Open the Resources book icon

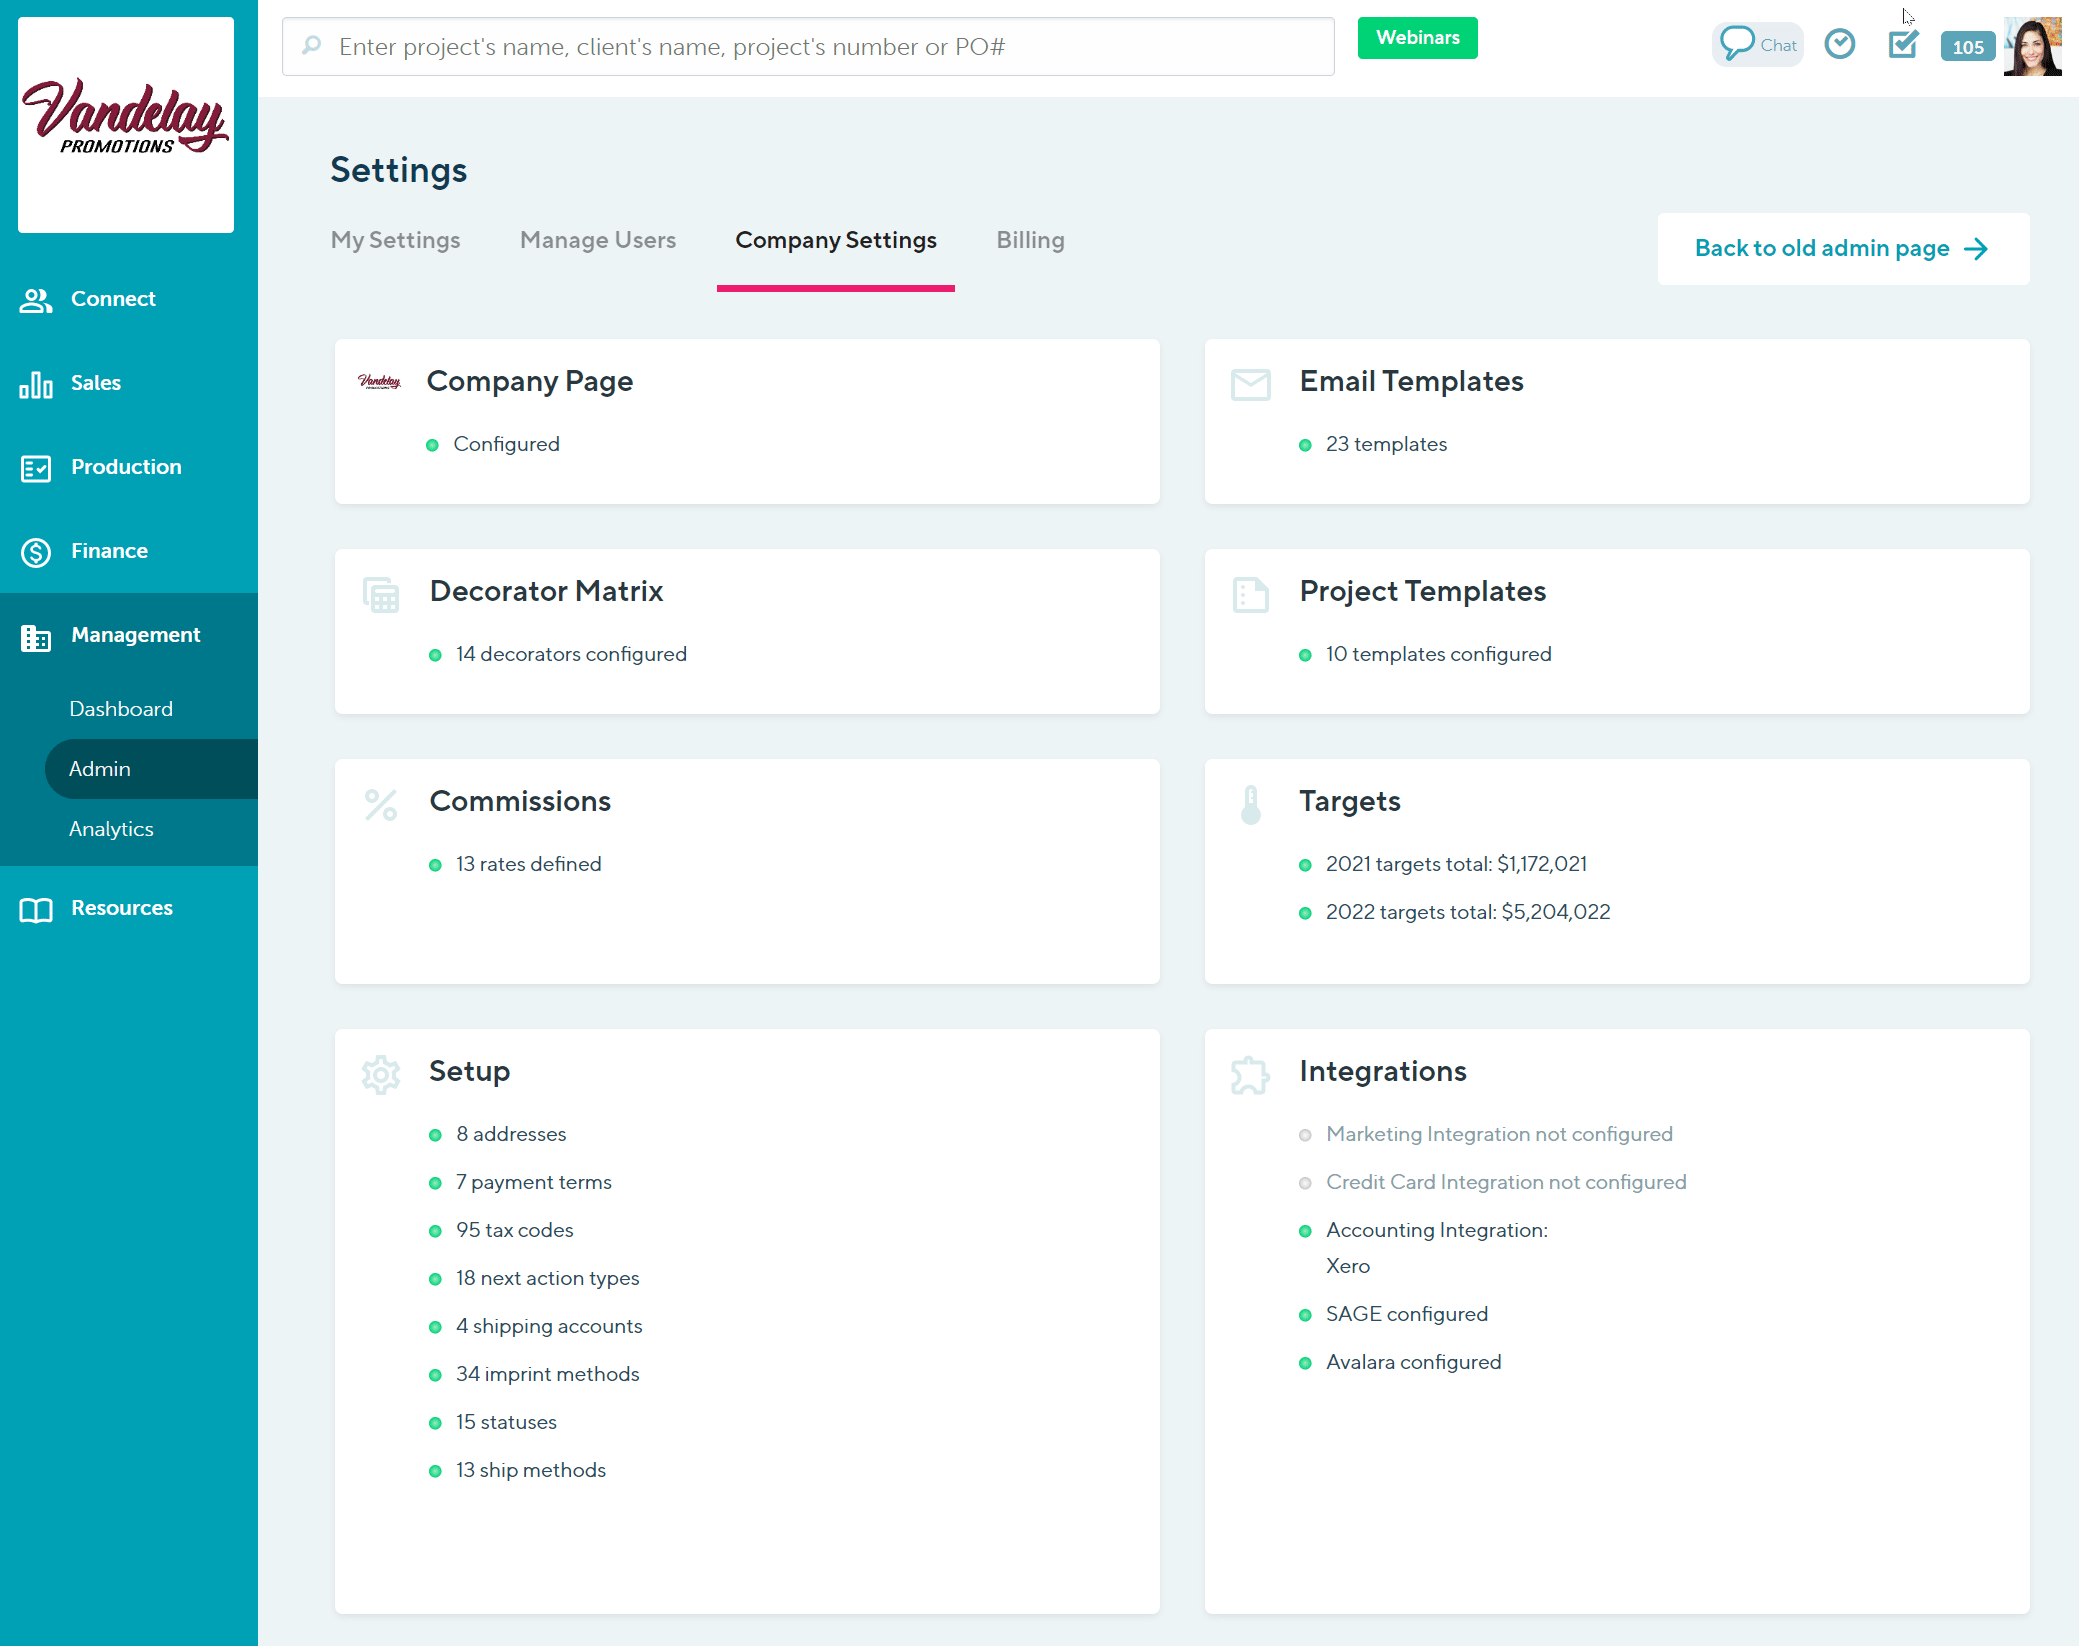[36, 908]
